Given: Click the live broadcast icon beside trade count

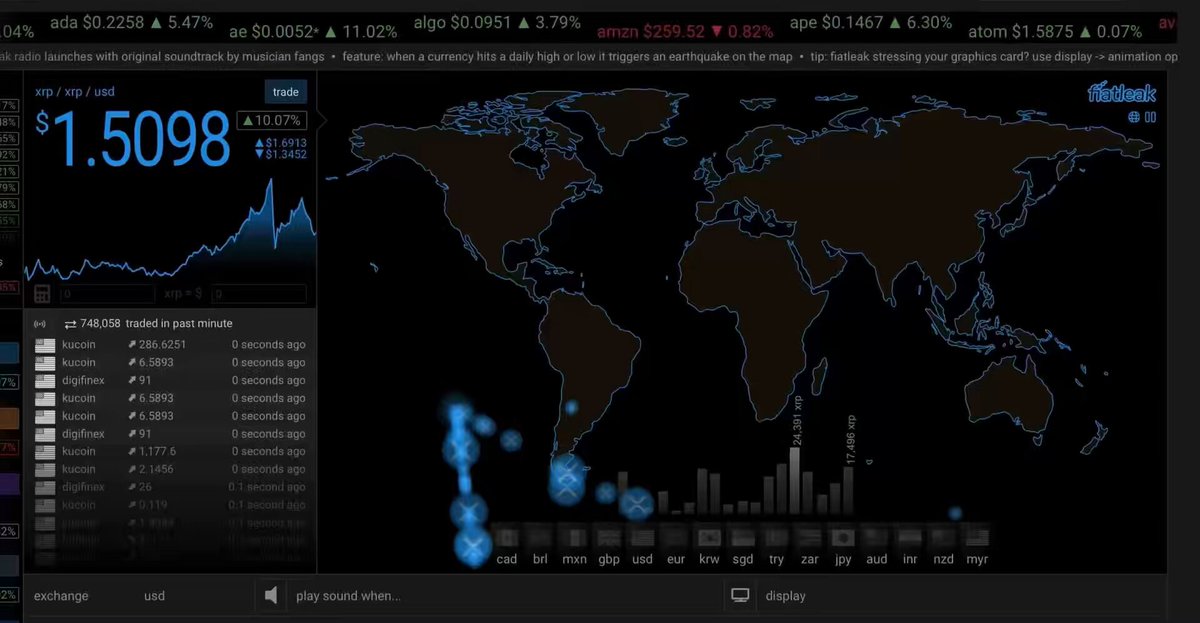Looking at the screenshot, I should point(41,324).
